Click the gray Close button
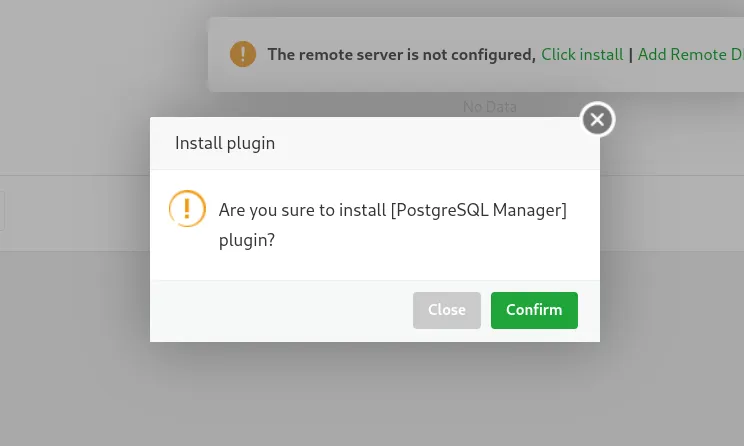Image resolution: width=744 pixels, height=446 pixels. [x=446, y=310]
